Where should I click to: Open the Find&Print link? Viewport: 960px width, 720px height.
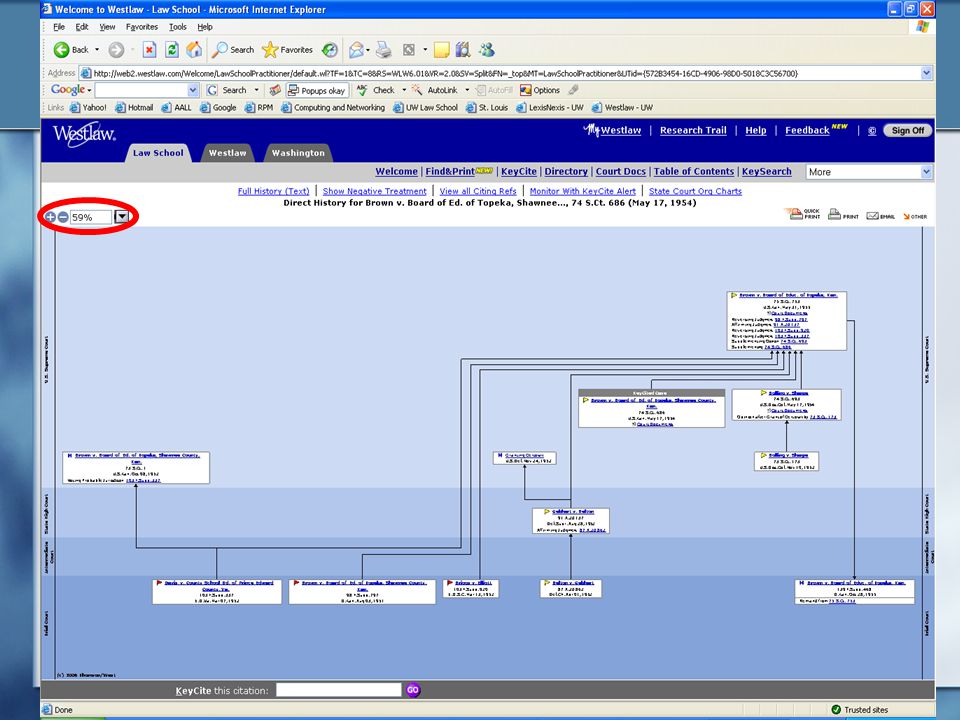click(450, 171)
